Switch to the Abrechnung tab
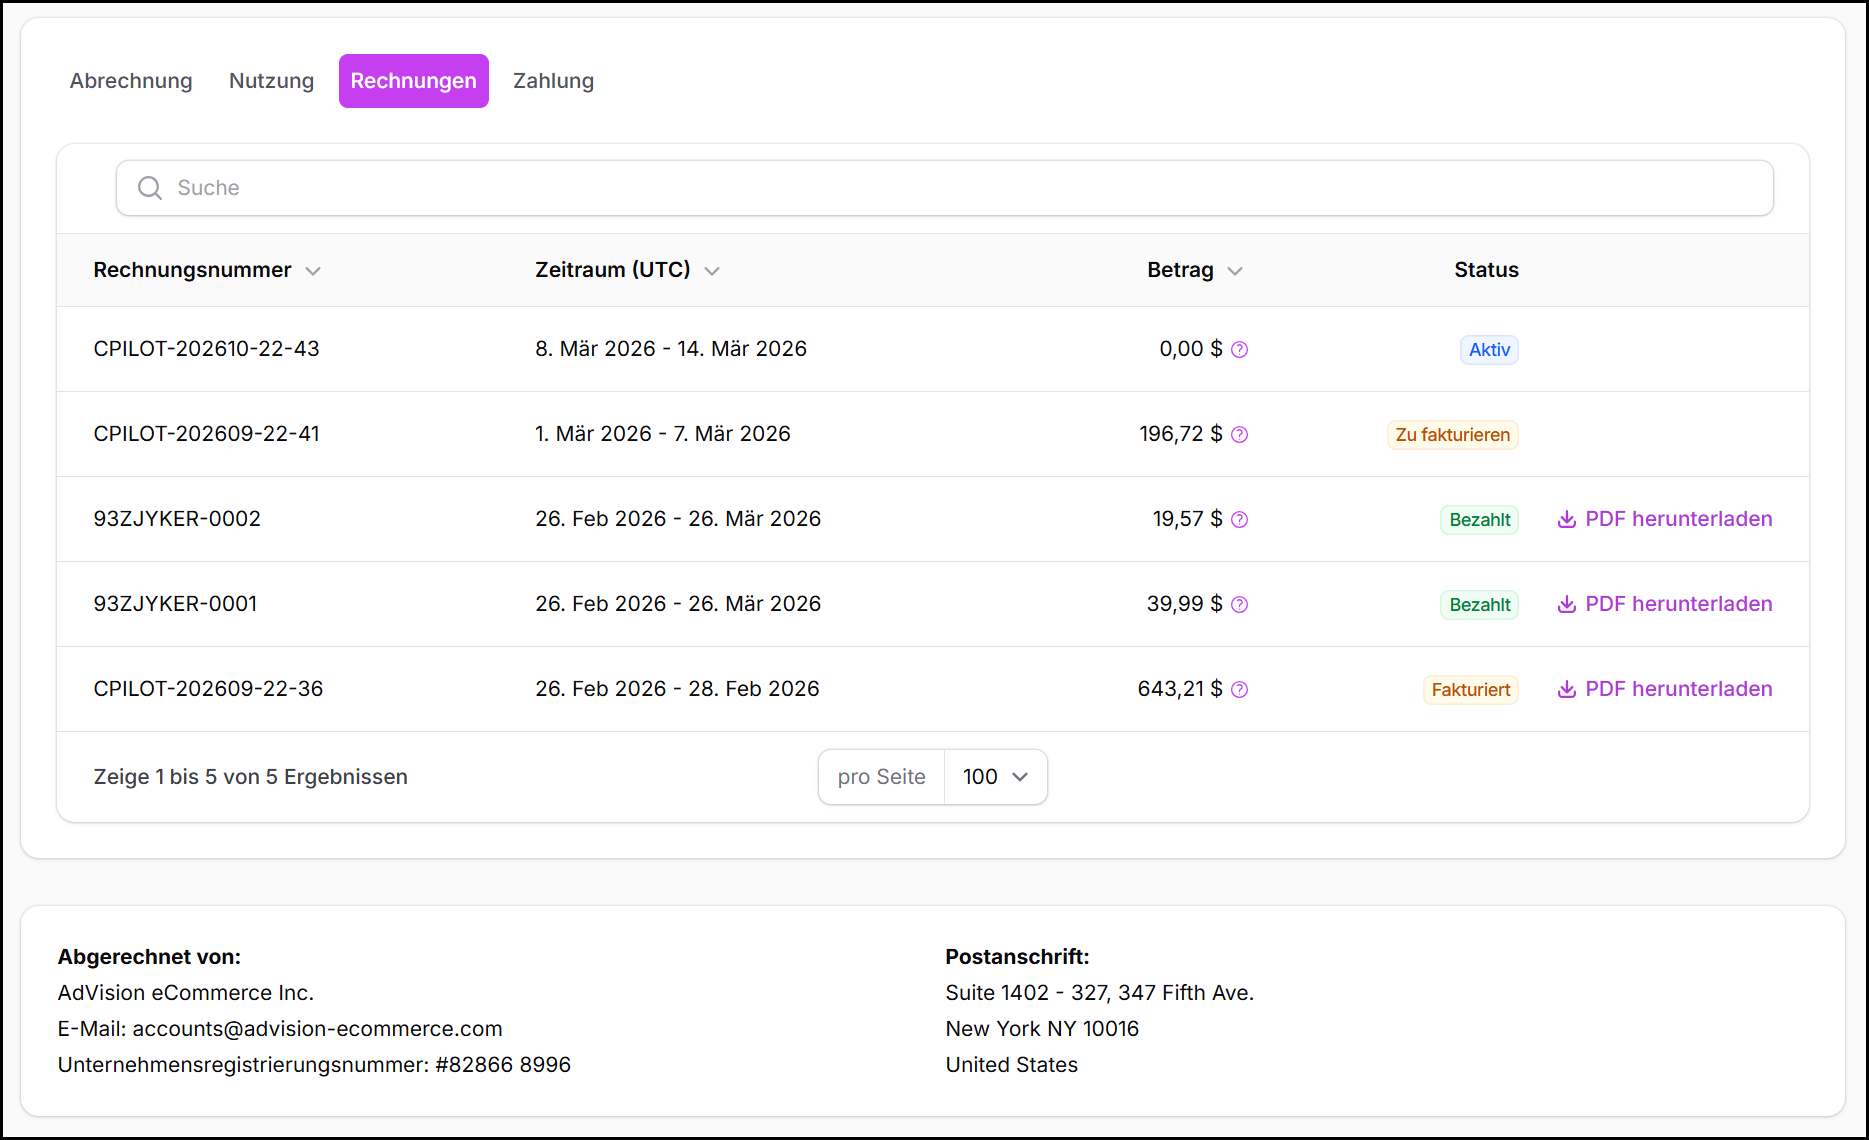The image size is (1869, 1140). 131,81
